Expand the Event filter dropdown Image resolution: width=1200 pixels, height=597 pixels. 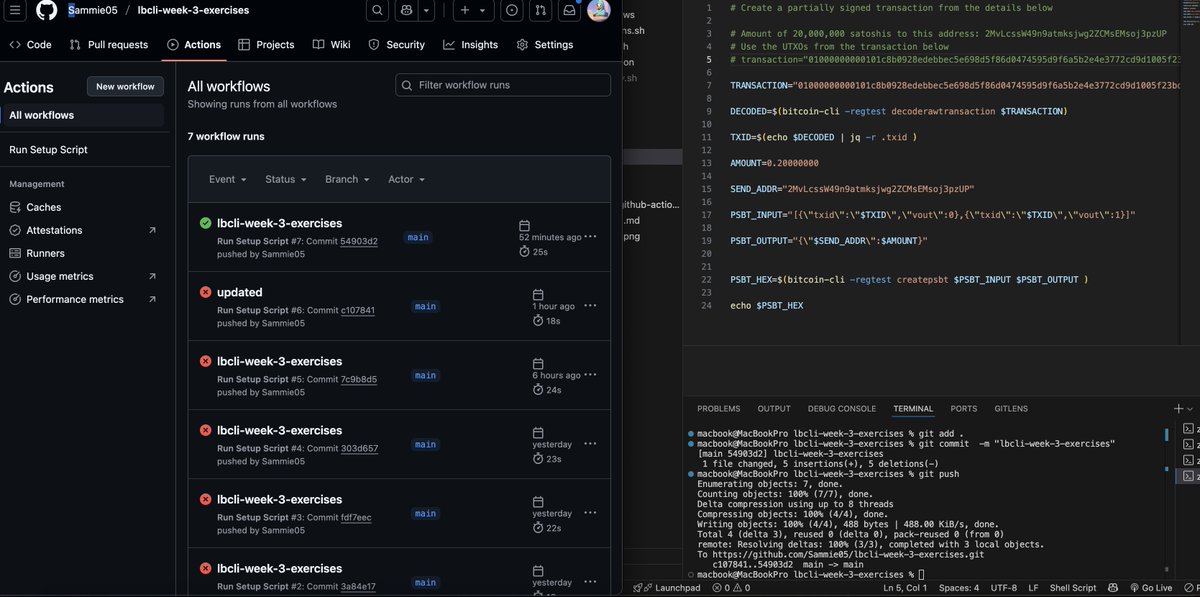pos(227,179)
